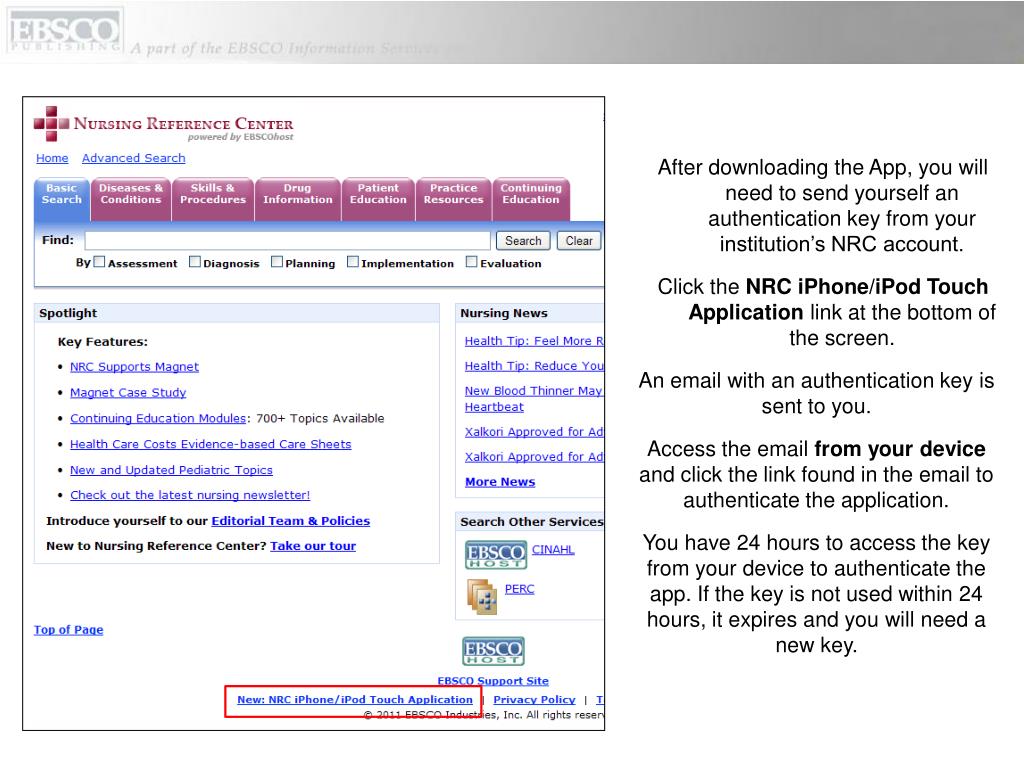This screenshot has width=1024, height=768.
Task: Click into the Find text field
Action: point(287,241)
